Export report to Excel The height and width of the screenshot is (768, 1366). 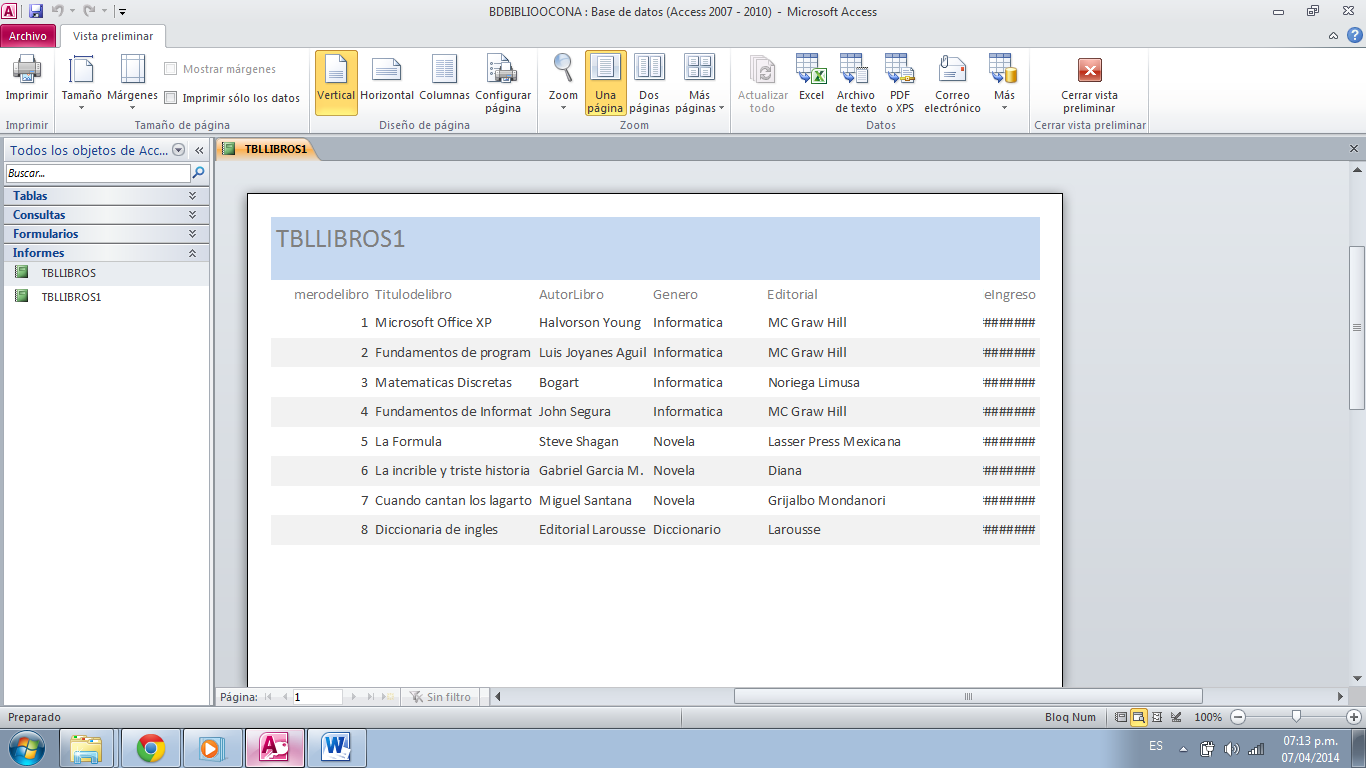pos(811,80)
